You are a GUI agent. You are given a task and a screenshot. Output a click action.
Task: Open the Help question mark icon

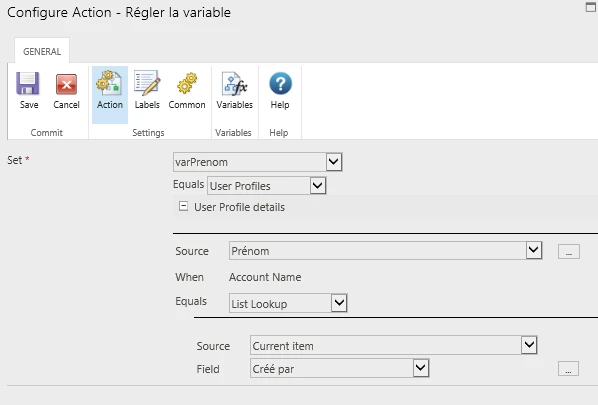point(280,84)
